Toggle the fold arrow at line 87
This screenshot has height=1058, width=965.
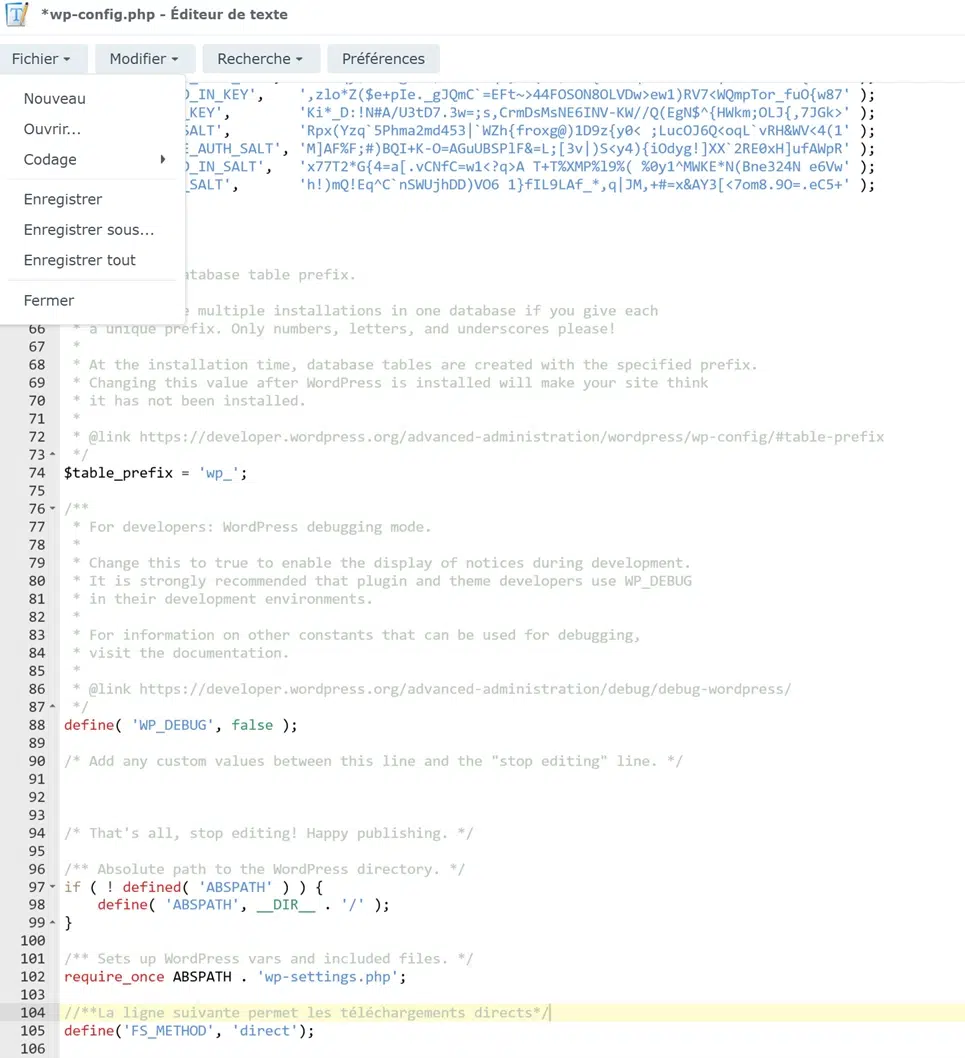(52, 707)
